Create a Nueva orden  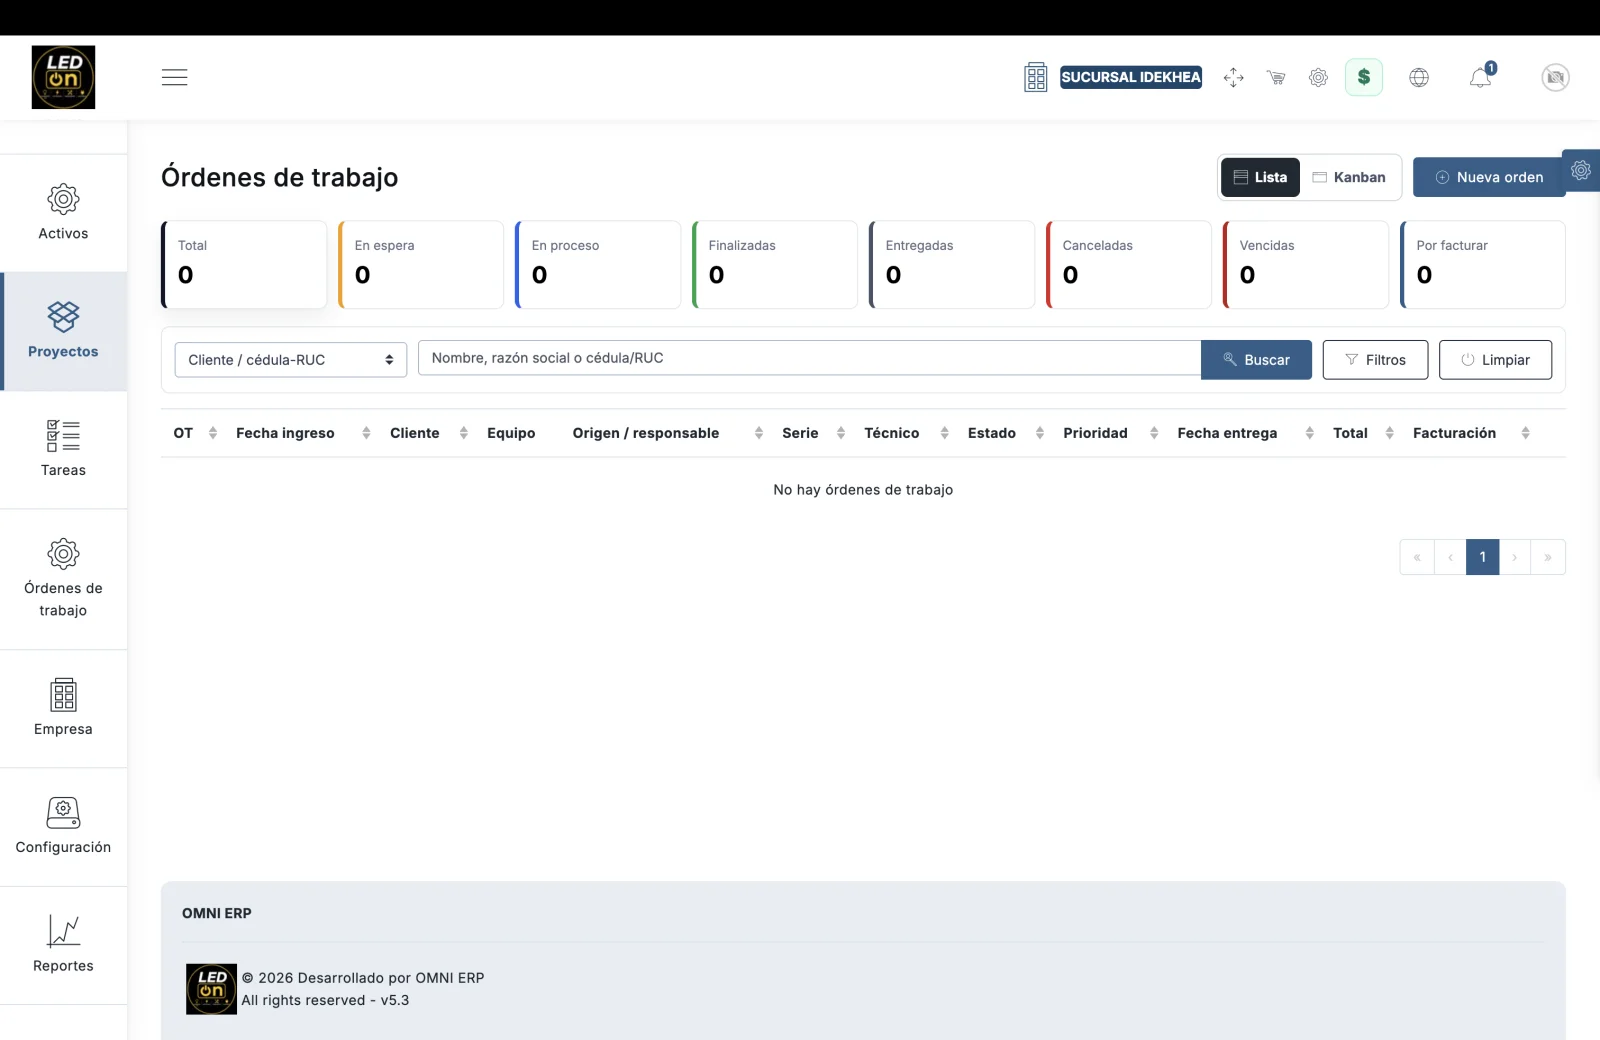[1489, 177]
